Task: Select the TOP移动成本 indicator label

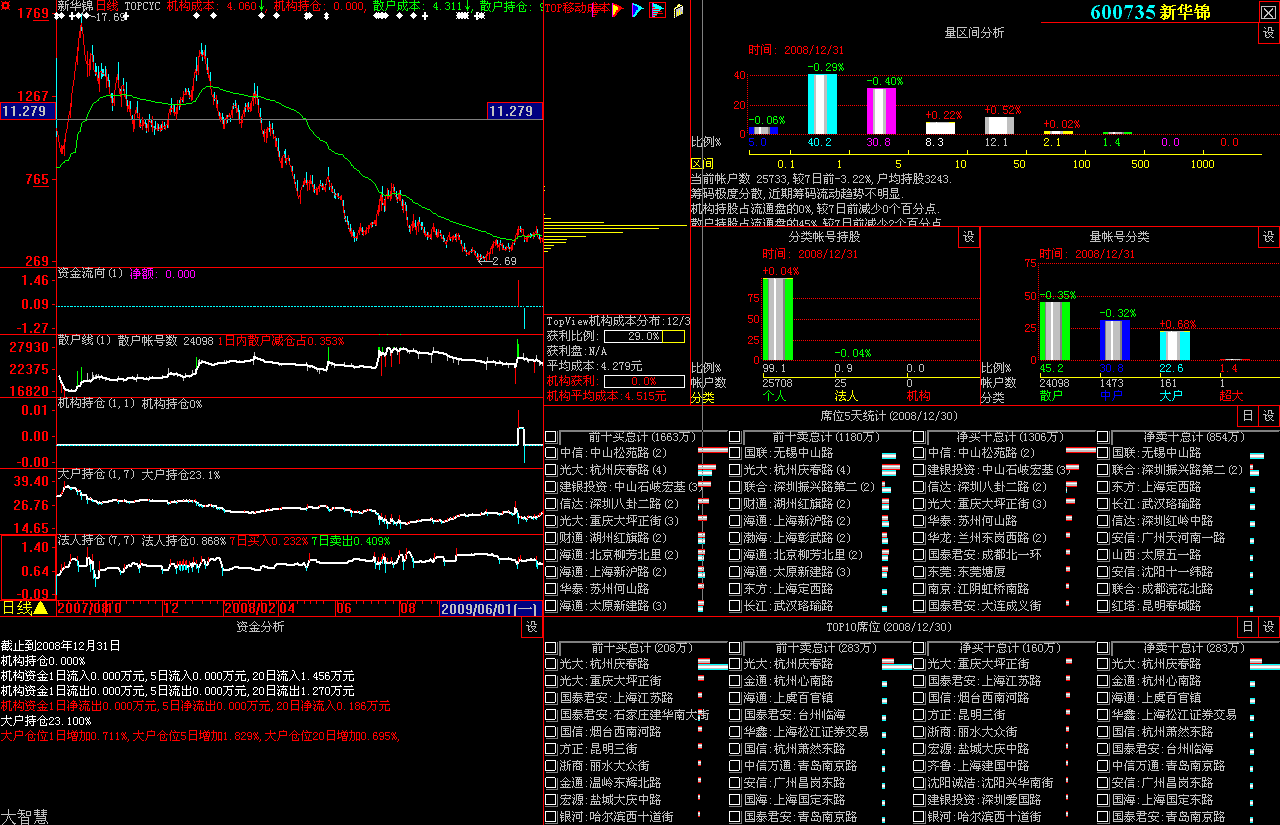Action: tap(574, 8)
